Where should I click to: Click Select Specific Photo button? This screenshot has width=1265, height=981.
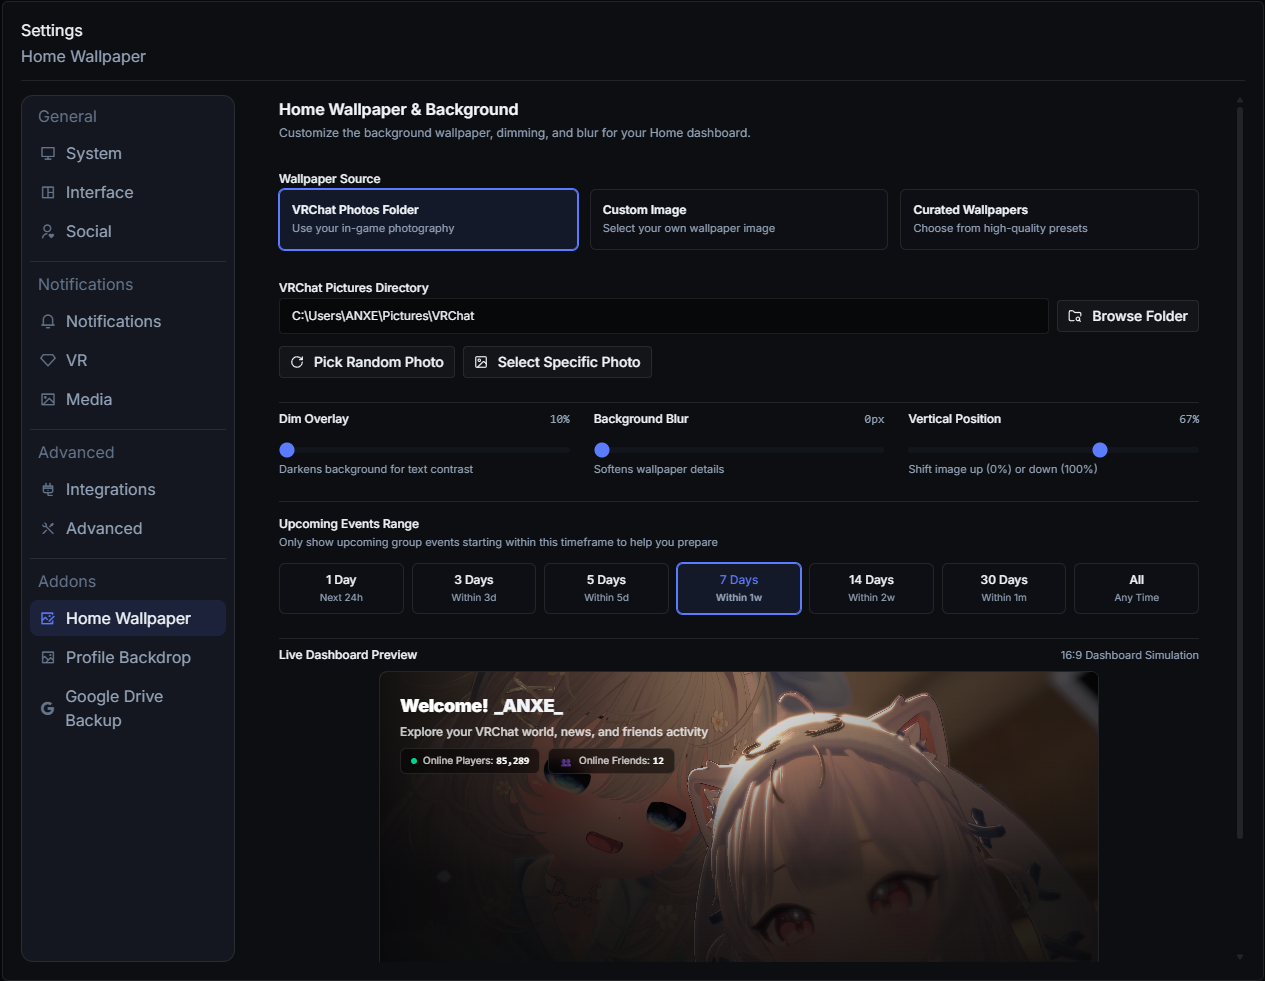pyautogui.click(x=557, y=362)
